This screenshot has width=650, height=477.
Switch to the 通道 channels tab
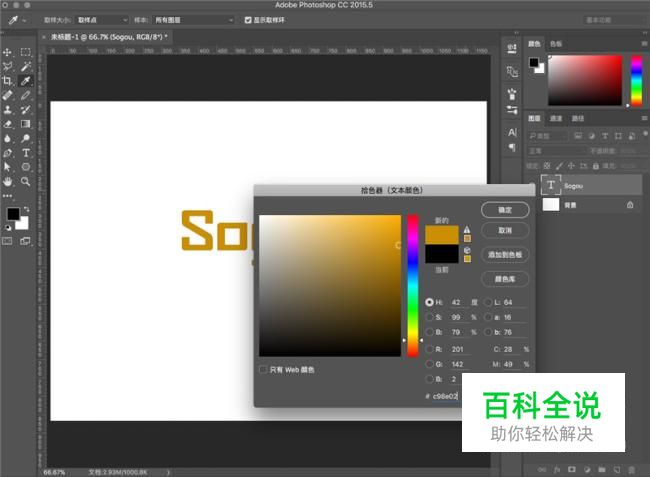click(x=556, y=118)
